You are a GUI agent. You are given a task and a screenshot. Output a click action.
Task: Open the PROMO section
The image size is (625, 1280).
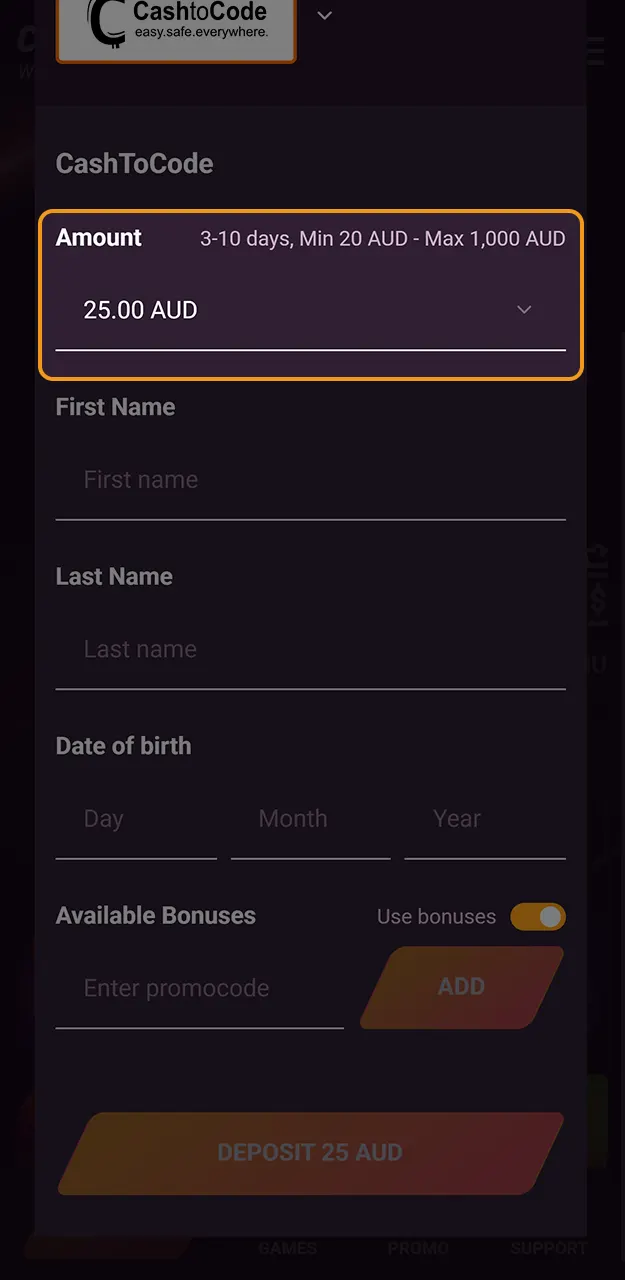pos(417,1248)
